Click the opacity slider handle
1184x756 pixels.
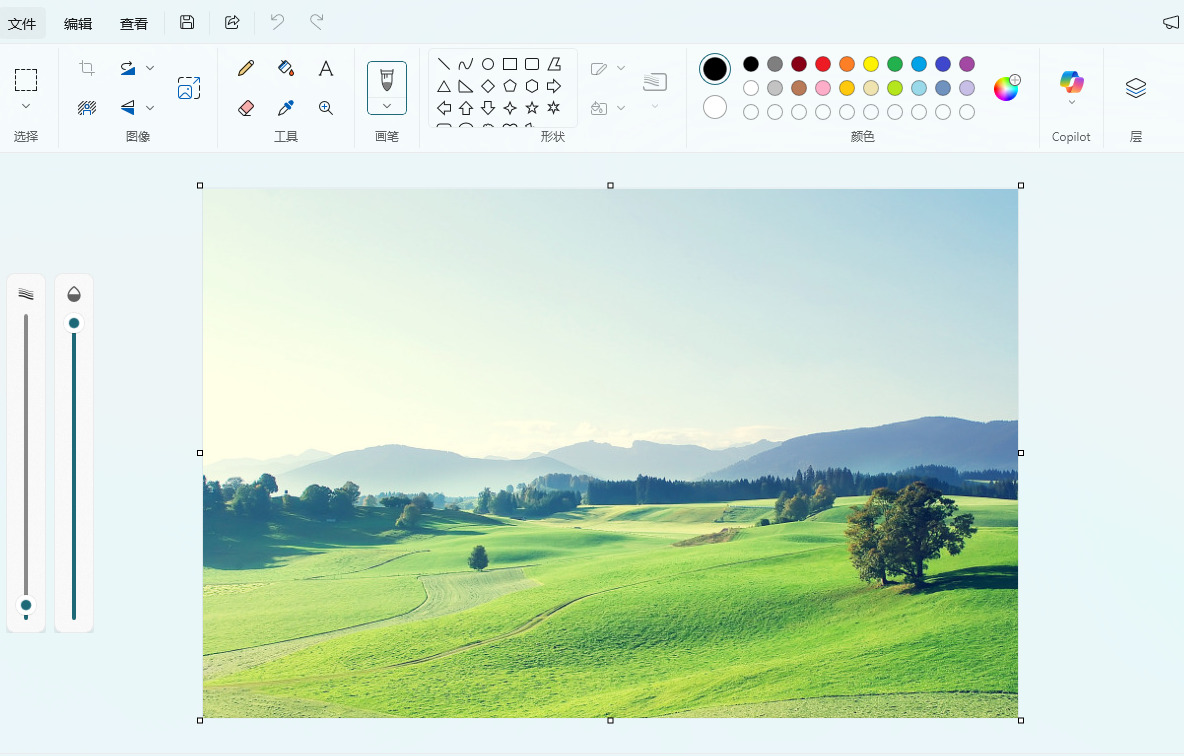point(74,323)
